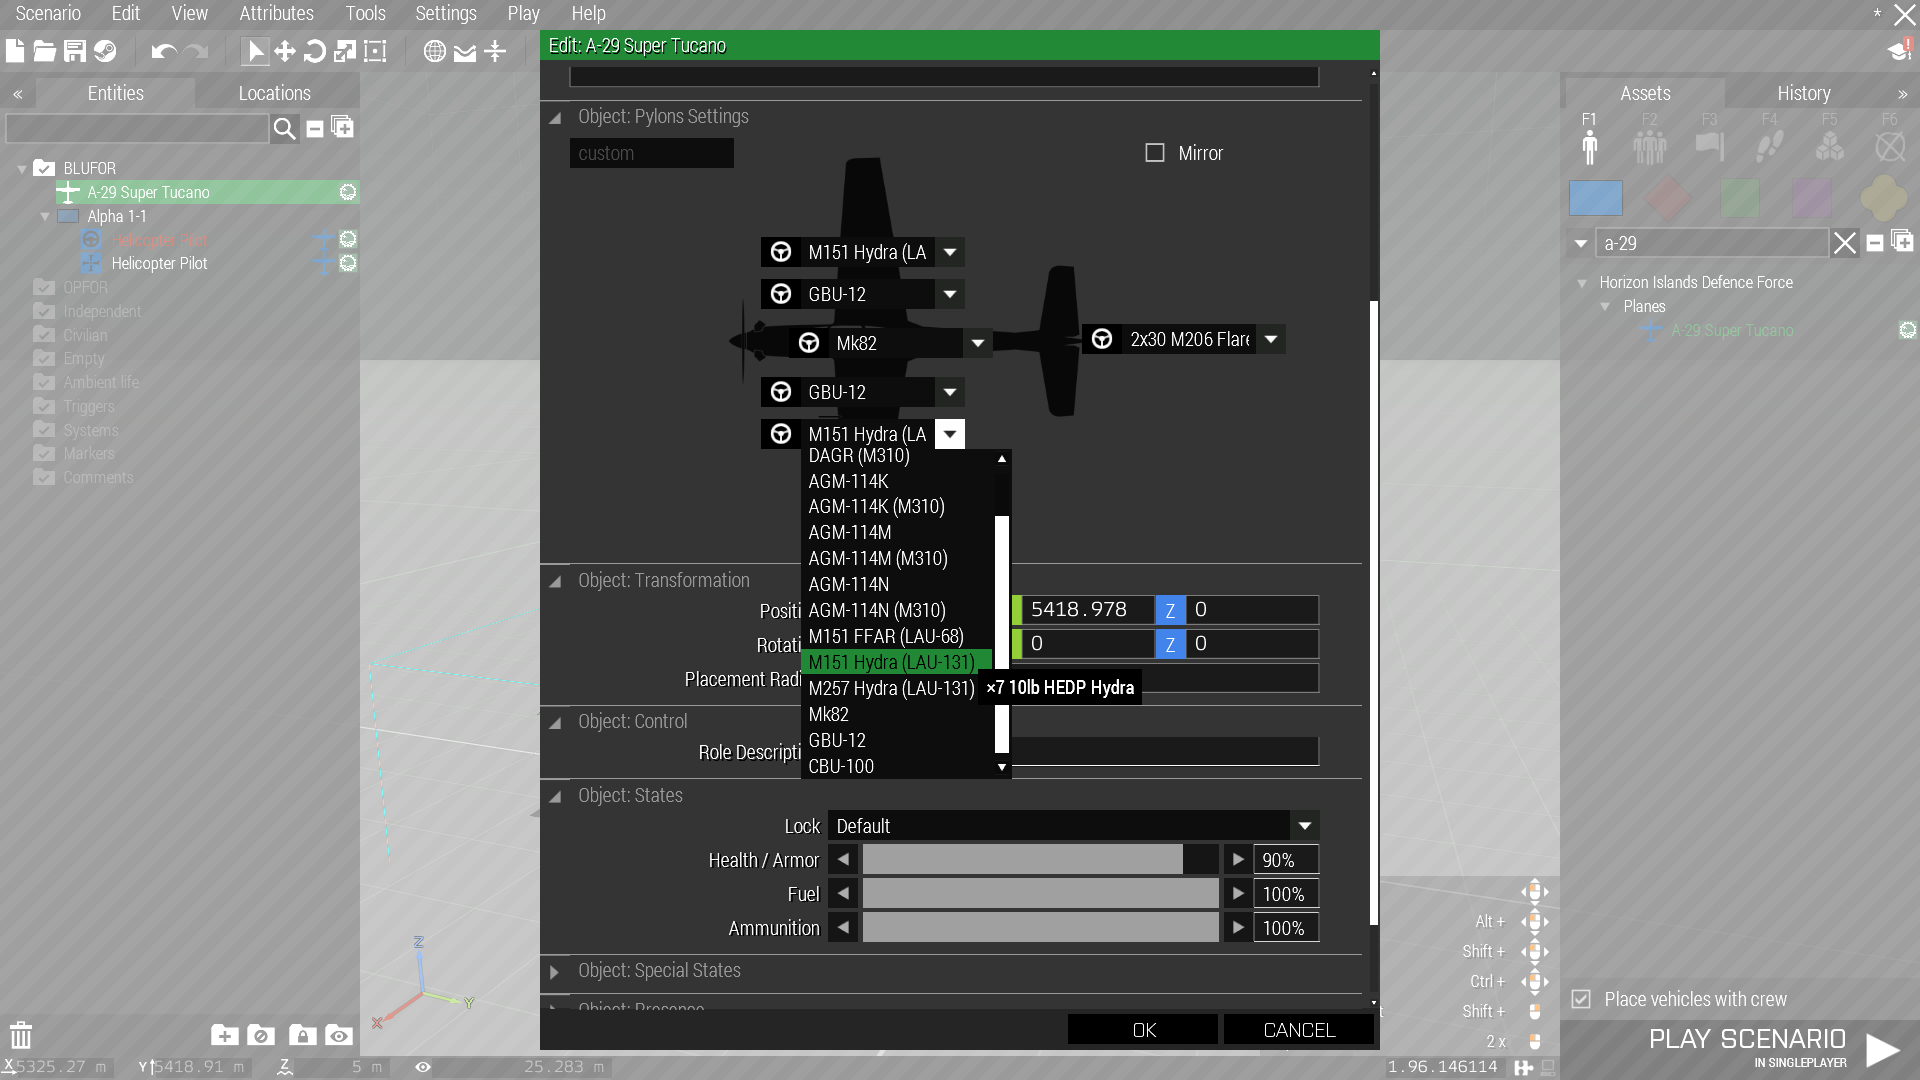This screenshot has width=1920, height=1080.
Task: Expand Object: Special States section
Action: (555, 971)
